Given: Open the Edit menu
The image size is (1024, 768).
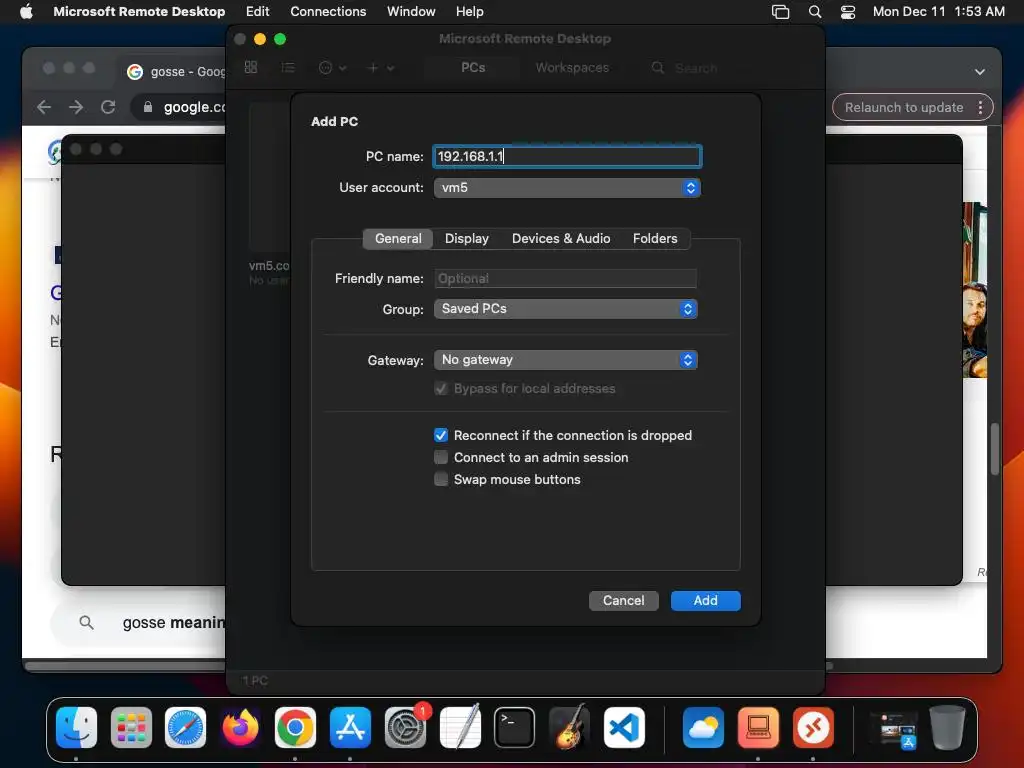Looking at the screenshot, I should [257, 11].
